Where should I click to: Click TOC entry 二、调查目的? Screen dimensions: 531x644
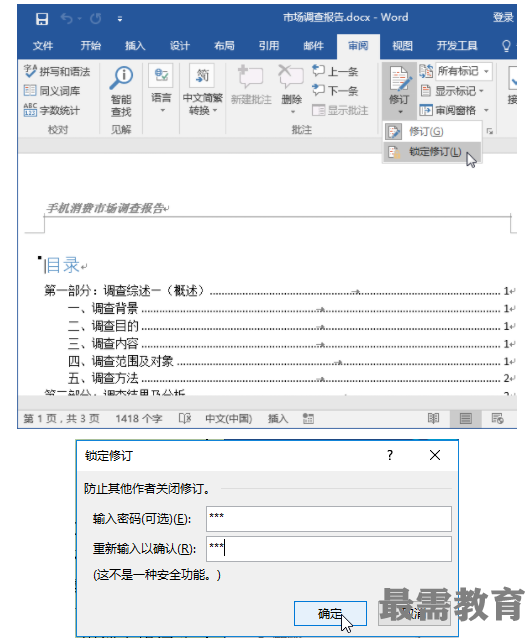(x=103, y=326)
